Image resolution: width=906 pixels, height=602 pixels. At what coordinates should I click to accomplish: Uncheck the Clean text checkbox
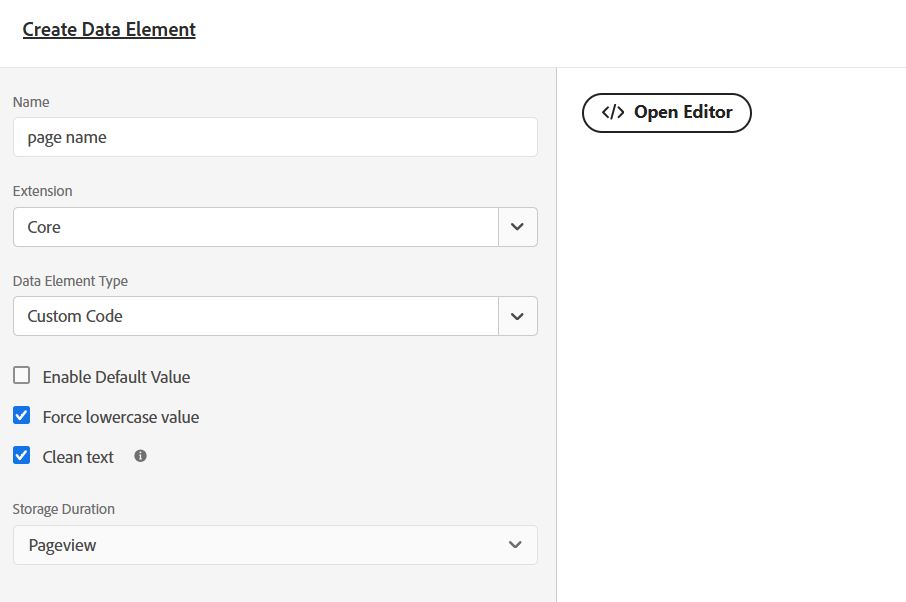click(x=21, y=456)
